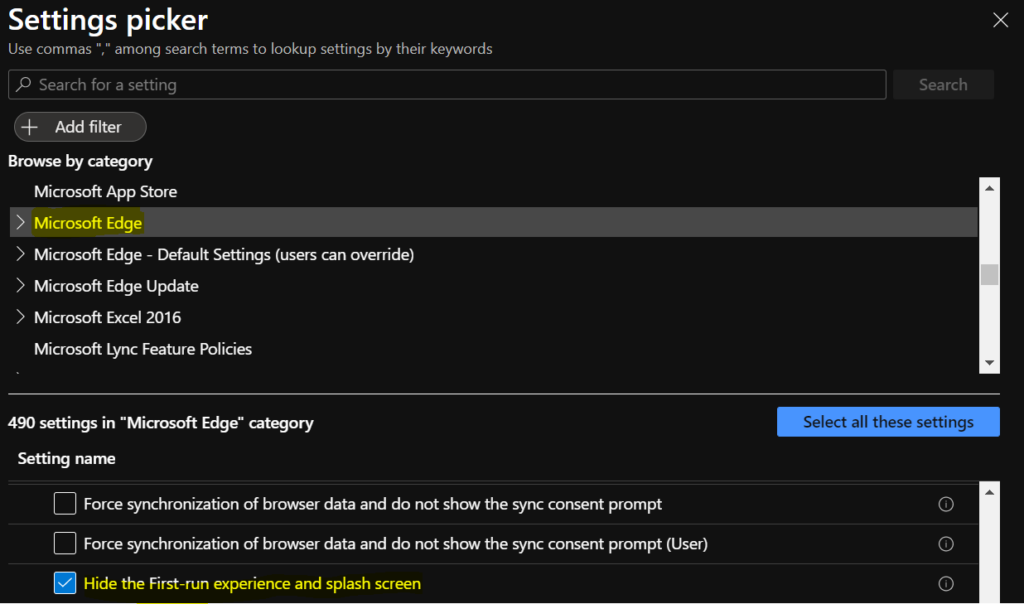This screenshot has width=1024, height=604.
Task: Click info icon beside Force synchronization setting
Action: (x=946, y=504)
